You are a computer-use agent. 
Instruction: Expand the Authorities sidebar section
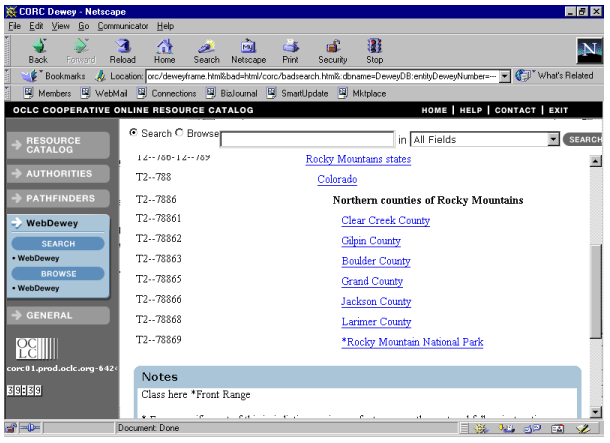[58, 173]
